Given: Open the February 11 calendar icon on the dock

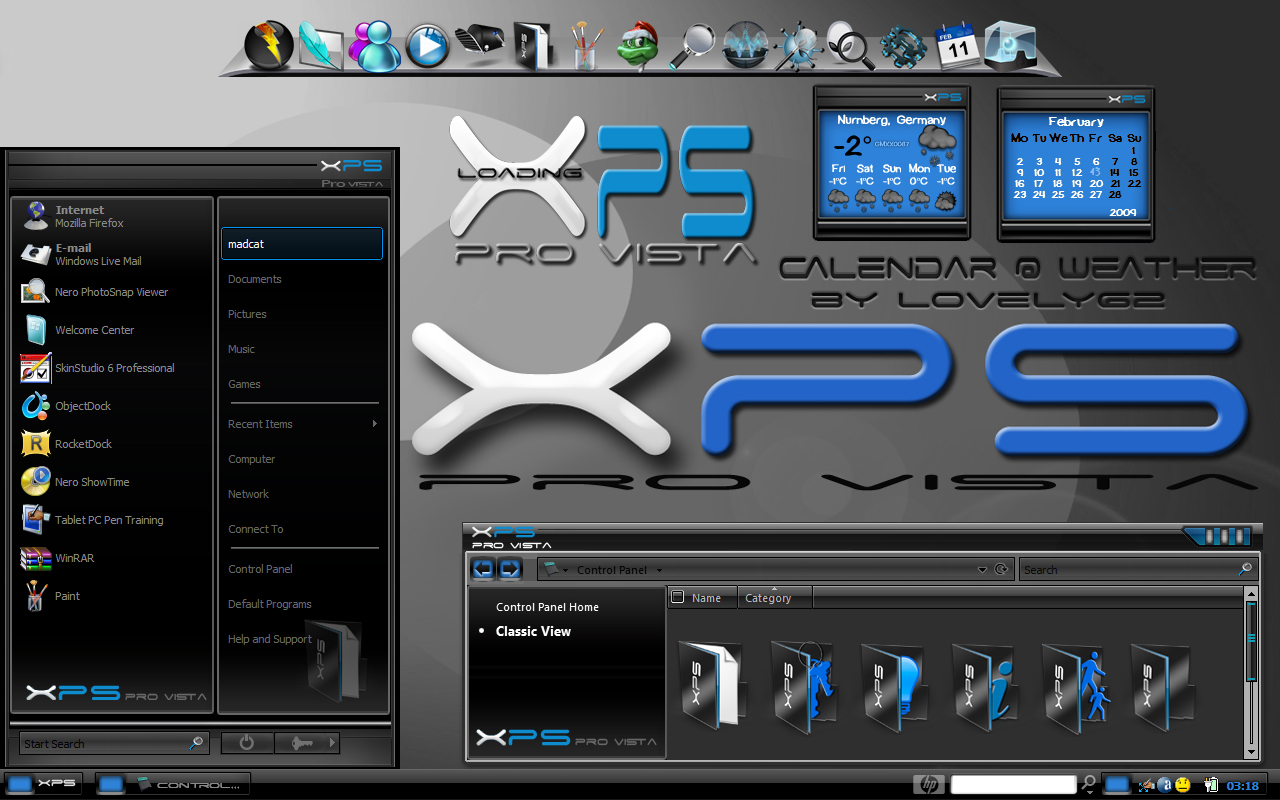Looking at the screenshot, I should 957,45.
